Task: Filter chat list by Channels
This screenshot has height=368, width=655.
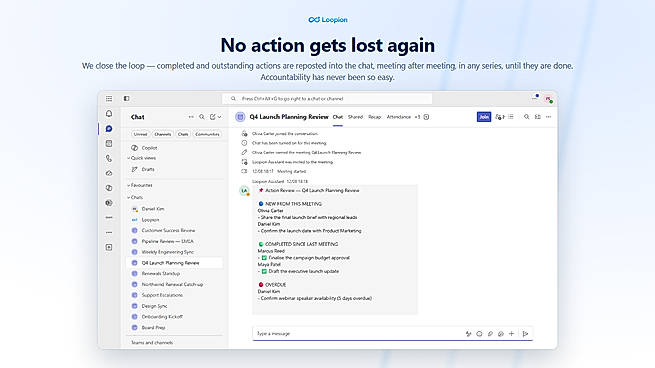Action: tap(162, 134)
